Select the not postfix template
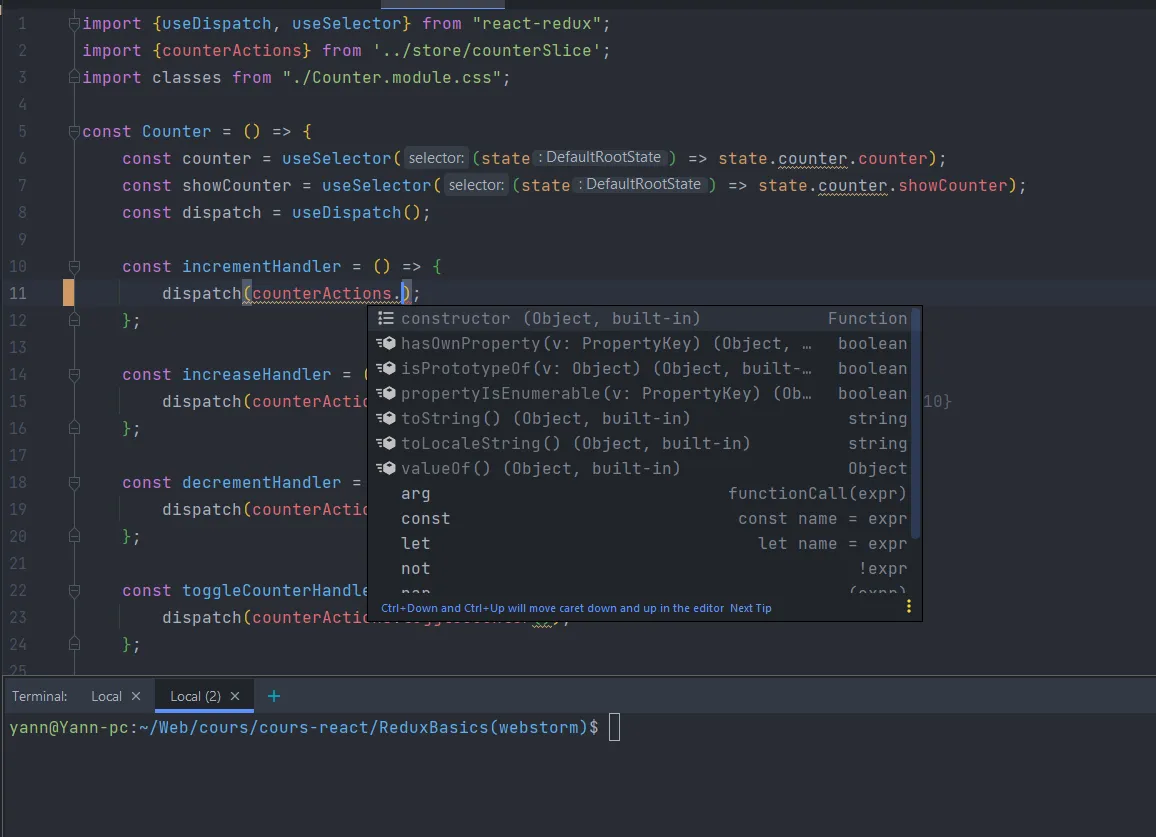1156x837 pixels. tap(640, 569)
